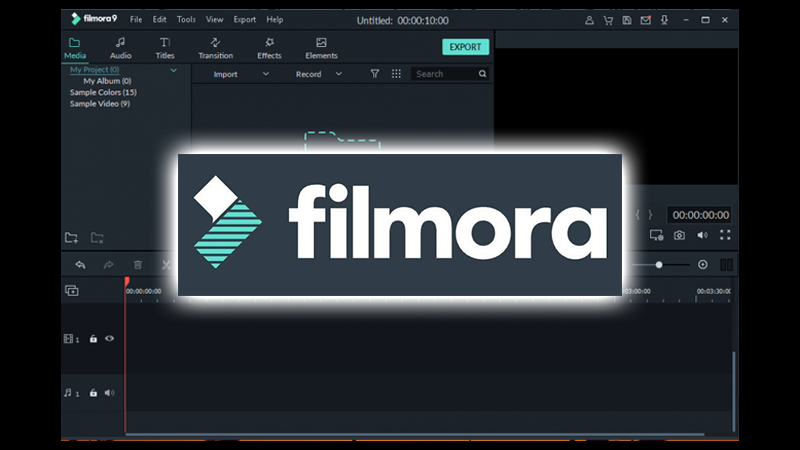
Task: Enter fullscreen preview
Action: point(725,235)
